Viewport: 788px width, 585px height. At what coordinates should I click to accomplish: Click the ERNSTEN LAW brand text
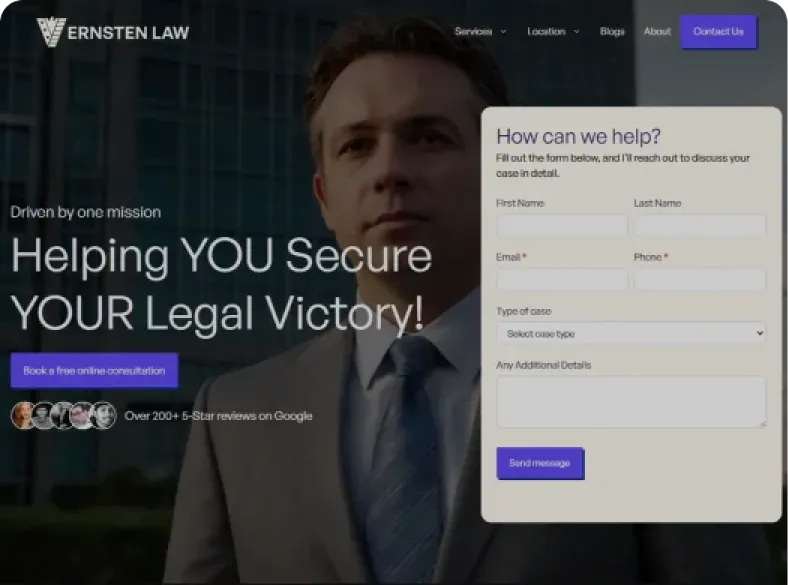point(128,33)
